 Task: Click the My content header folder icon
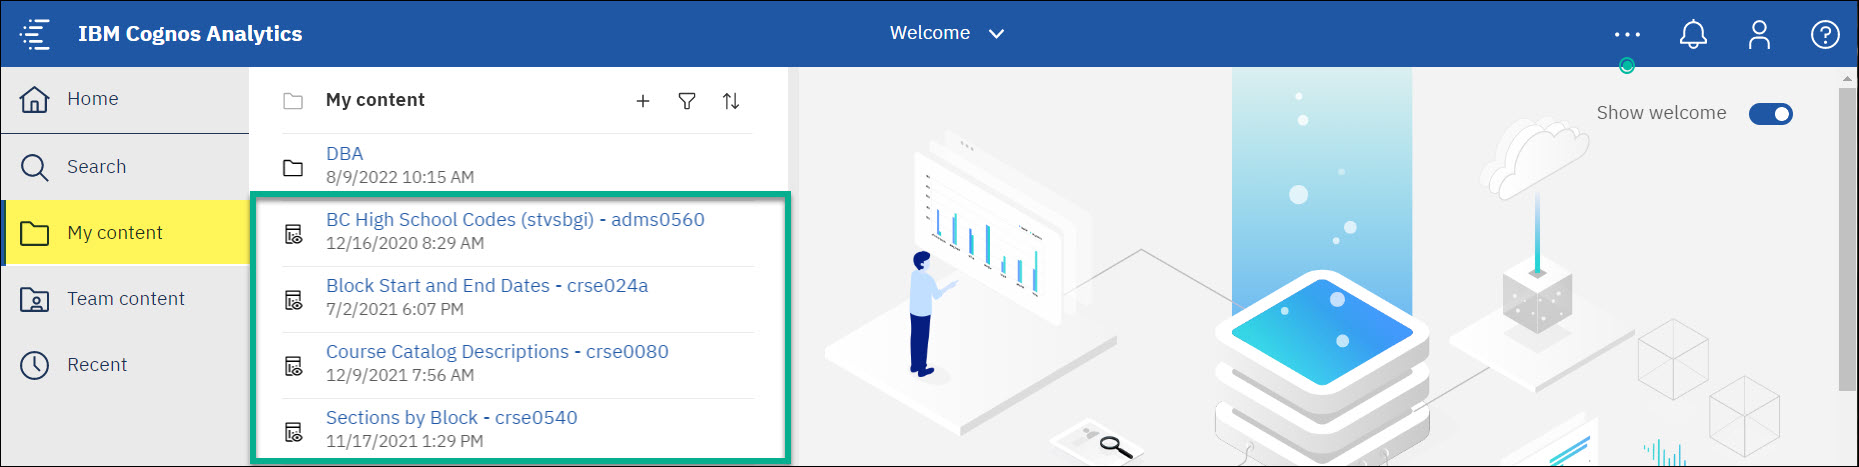pos(293,101)
